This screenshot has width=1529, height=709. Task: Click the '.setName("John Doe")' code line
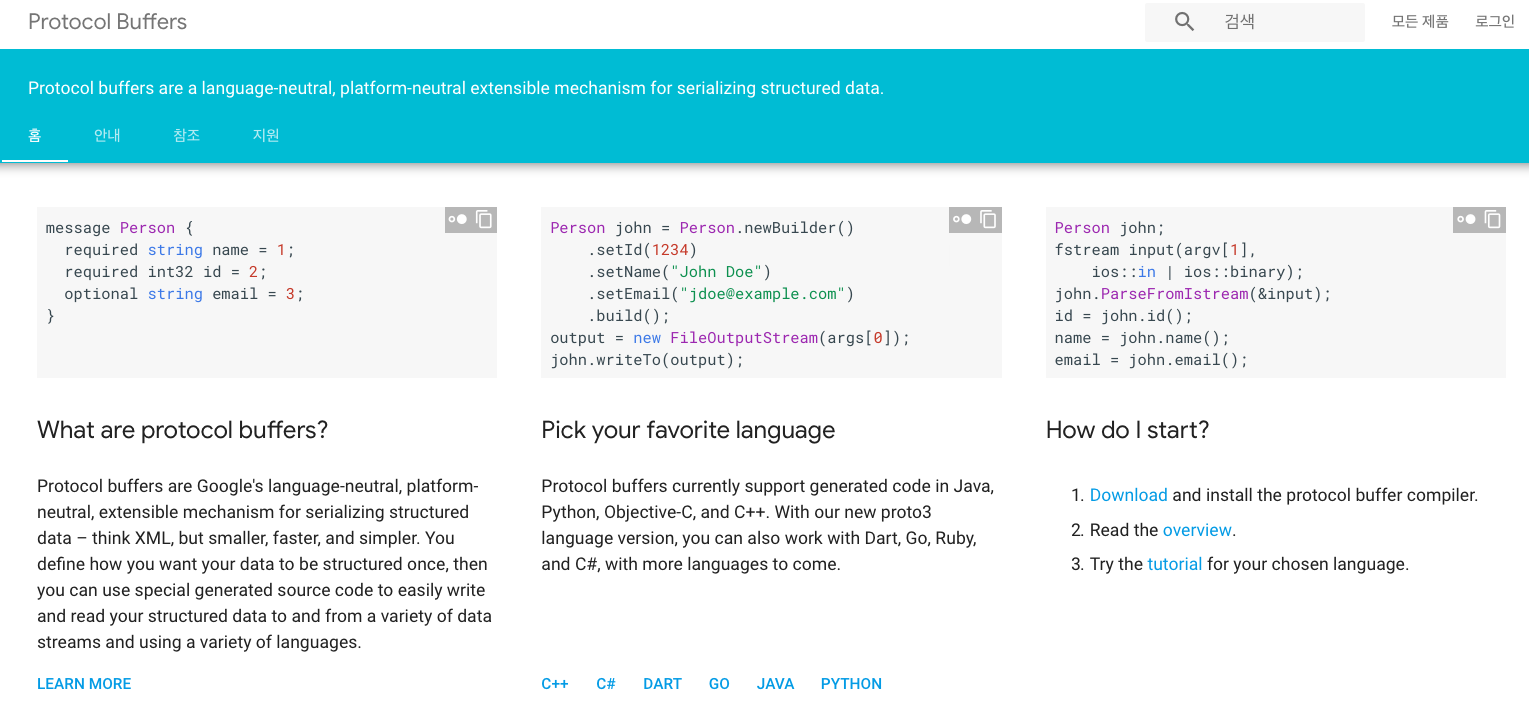[x=679, y=272]
